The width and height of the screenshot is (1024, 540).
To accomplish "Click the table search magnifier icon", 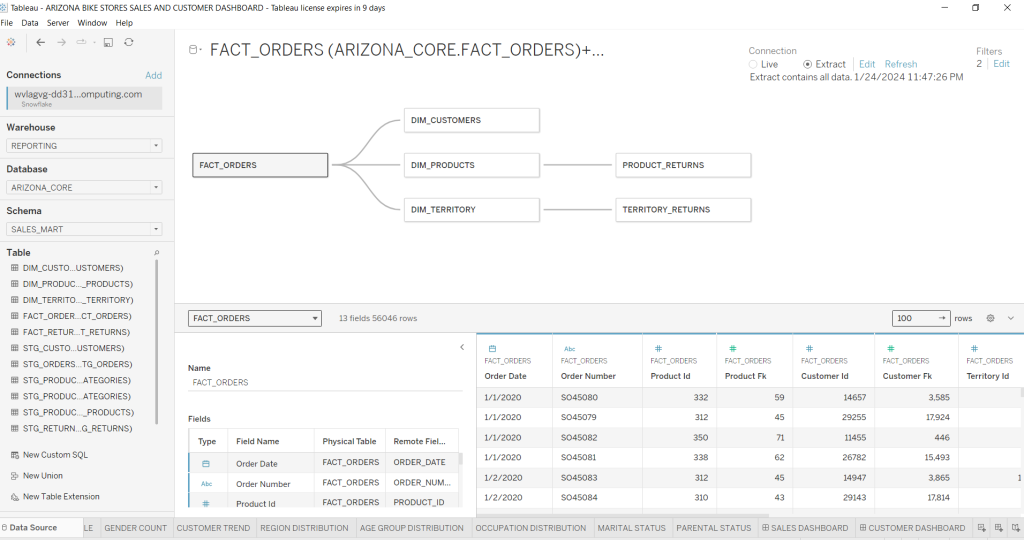I will (156, 253).
